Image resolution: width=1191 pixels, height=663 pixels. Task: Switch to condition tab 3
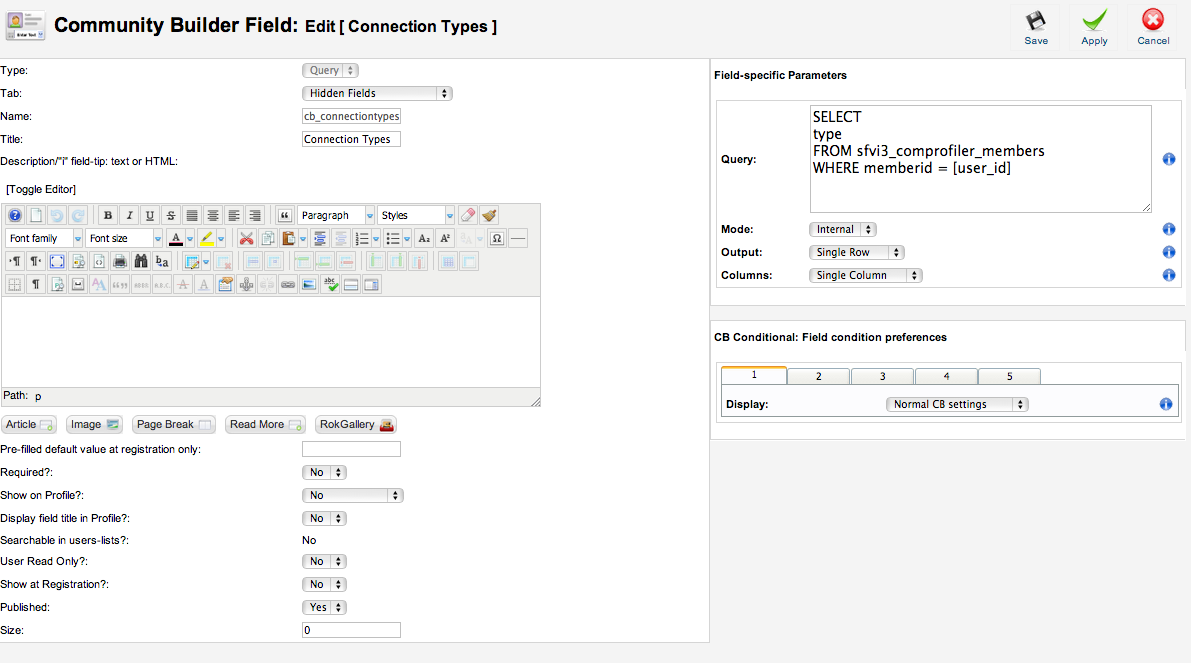coord(883,376)
